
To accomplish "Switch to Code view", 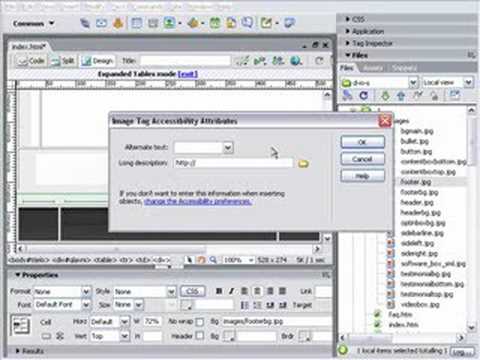I will (x=31, y=61).
